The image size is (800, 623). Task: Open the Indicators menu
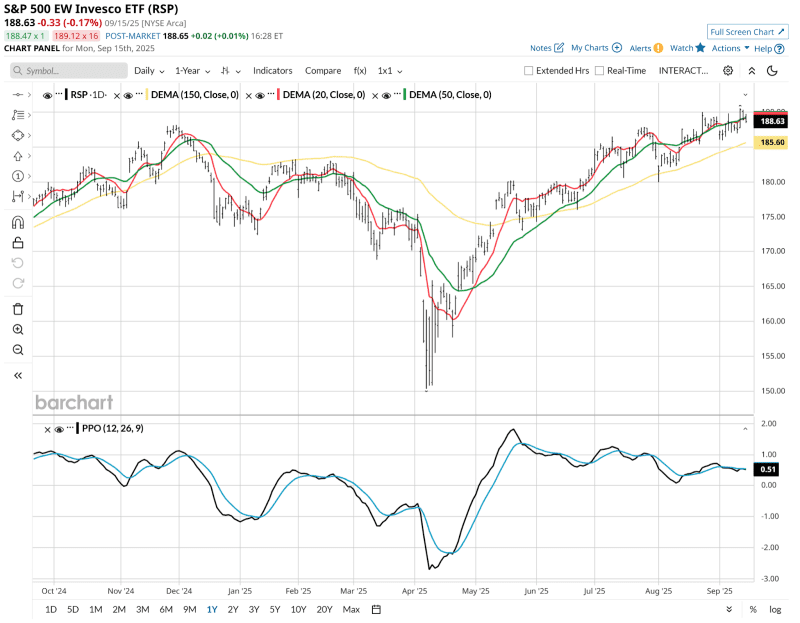click(273, 71)
